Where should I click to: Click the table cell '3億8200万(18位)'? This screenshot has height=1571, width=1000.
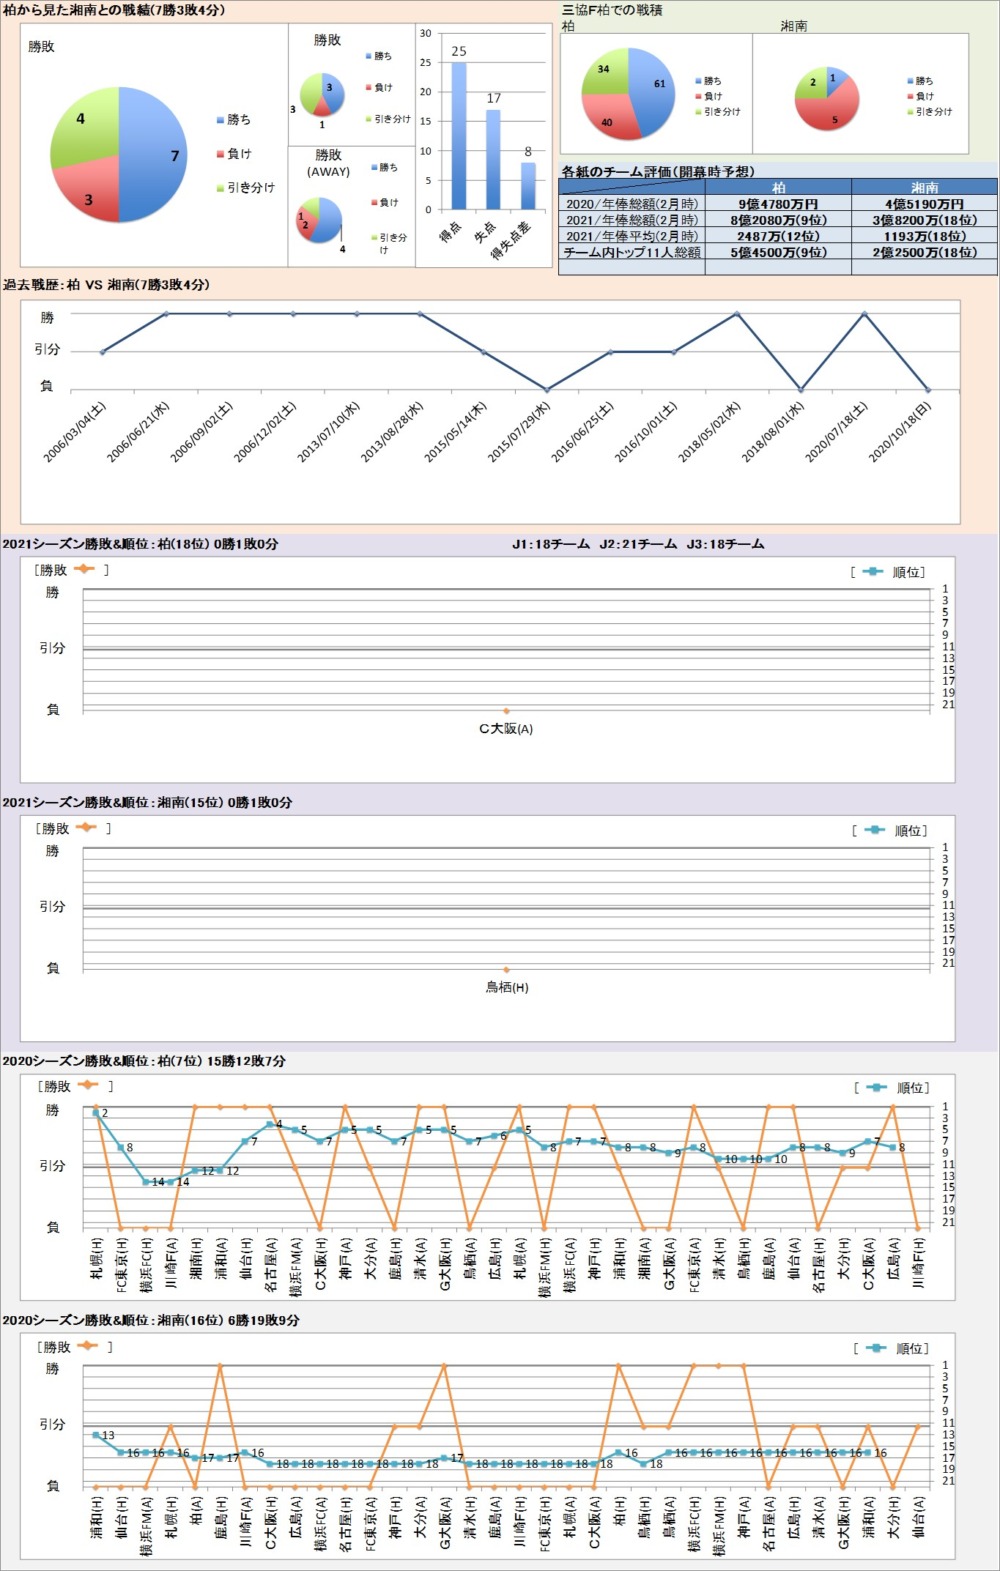[x=924, y=220]
